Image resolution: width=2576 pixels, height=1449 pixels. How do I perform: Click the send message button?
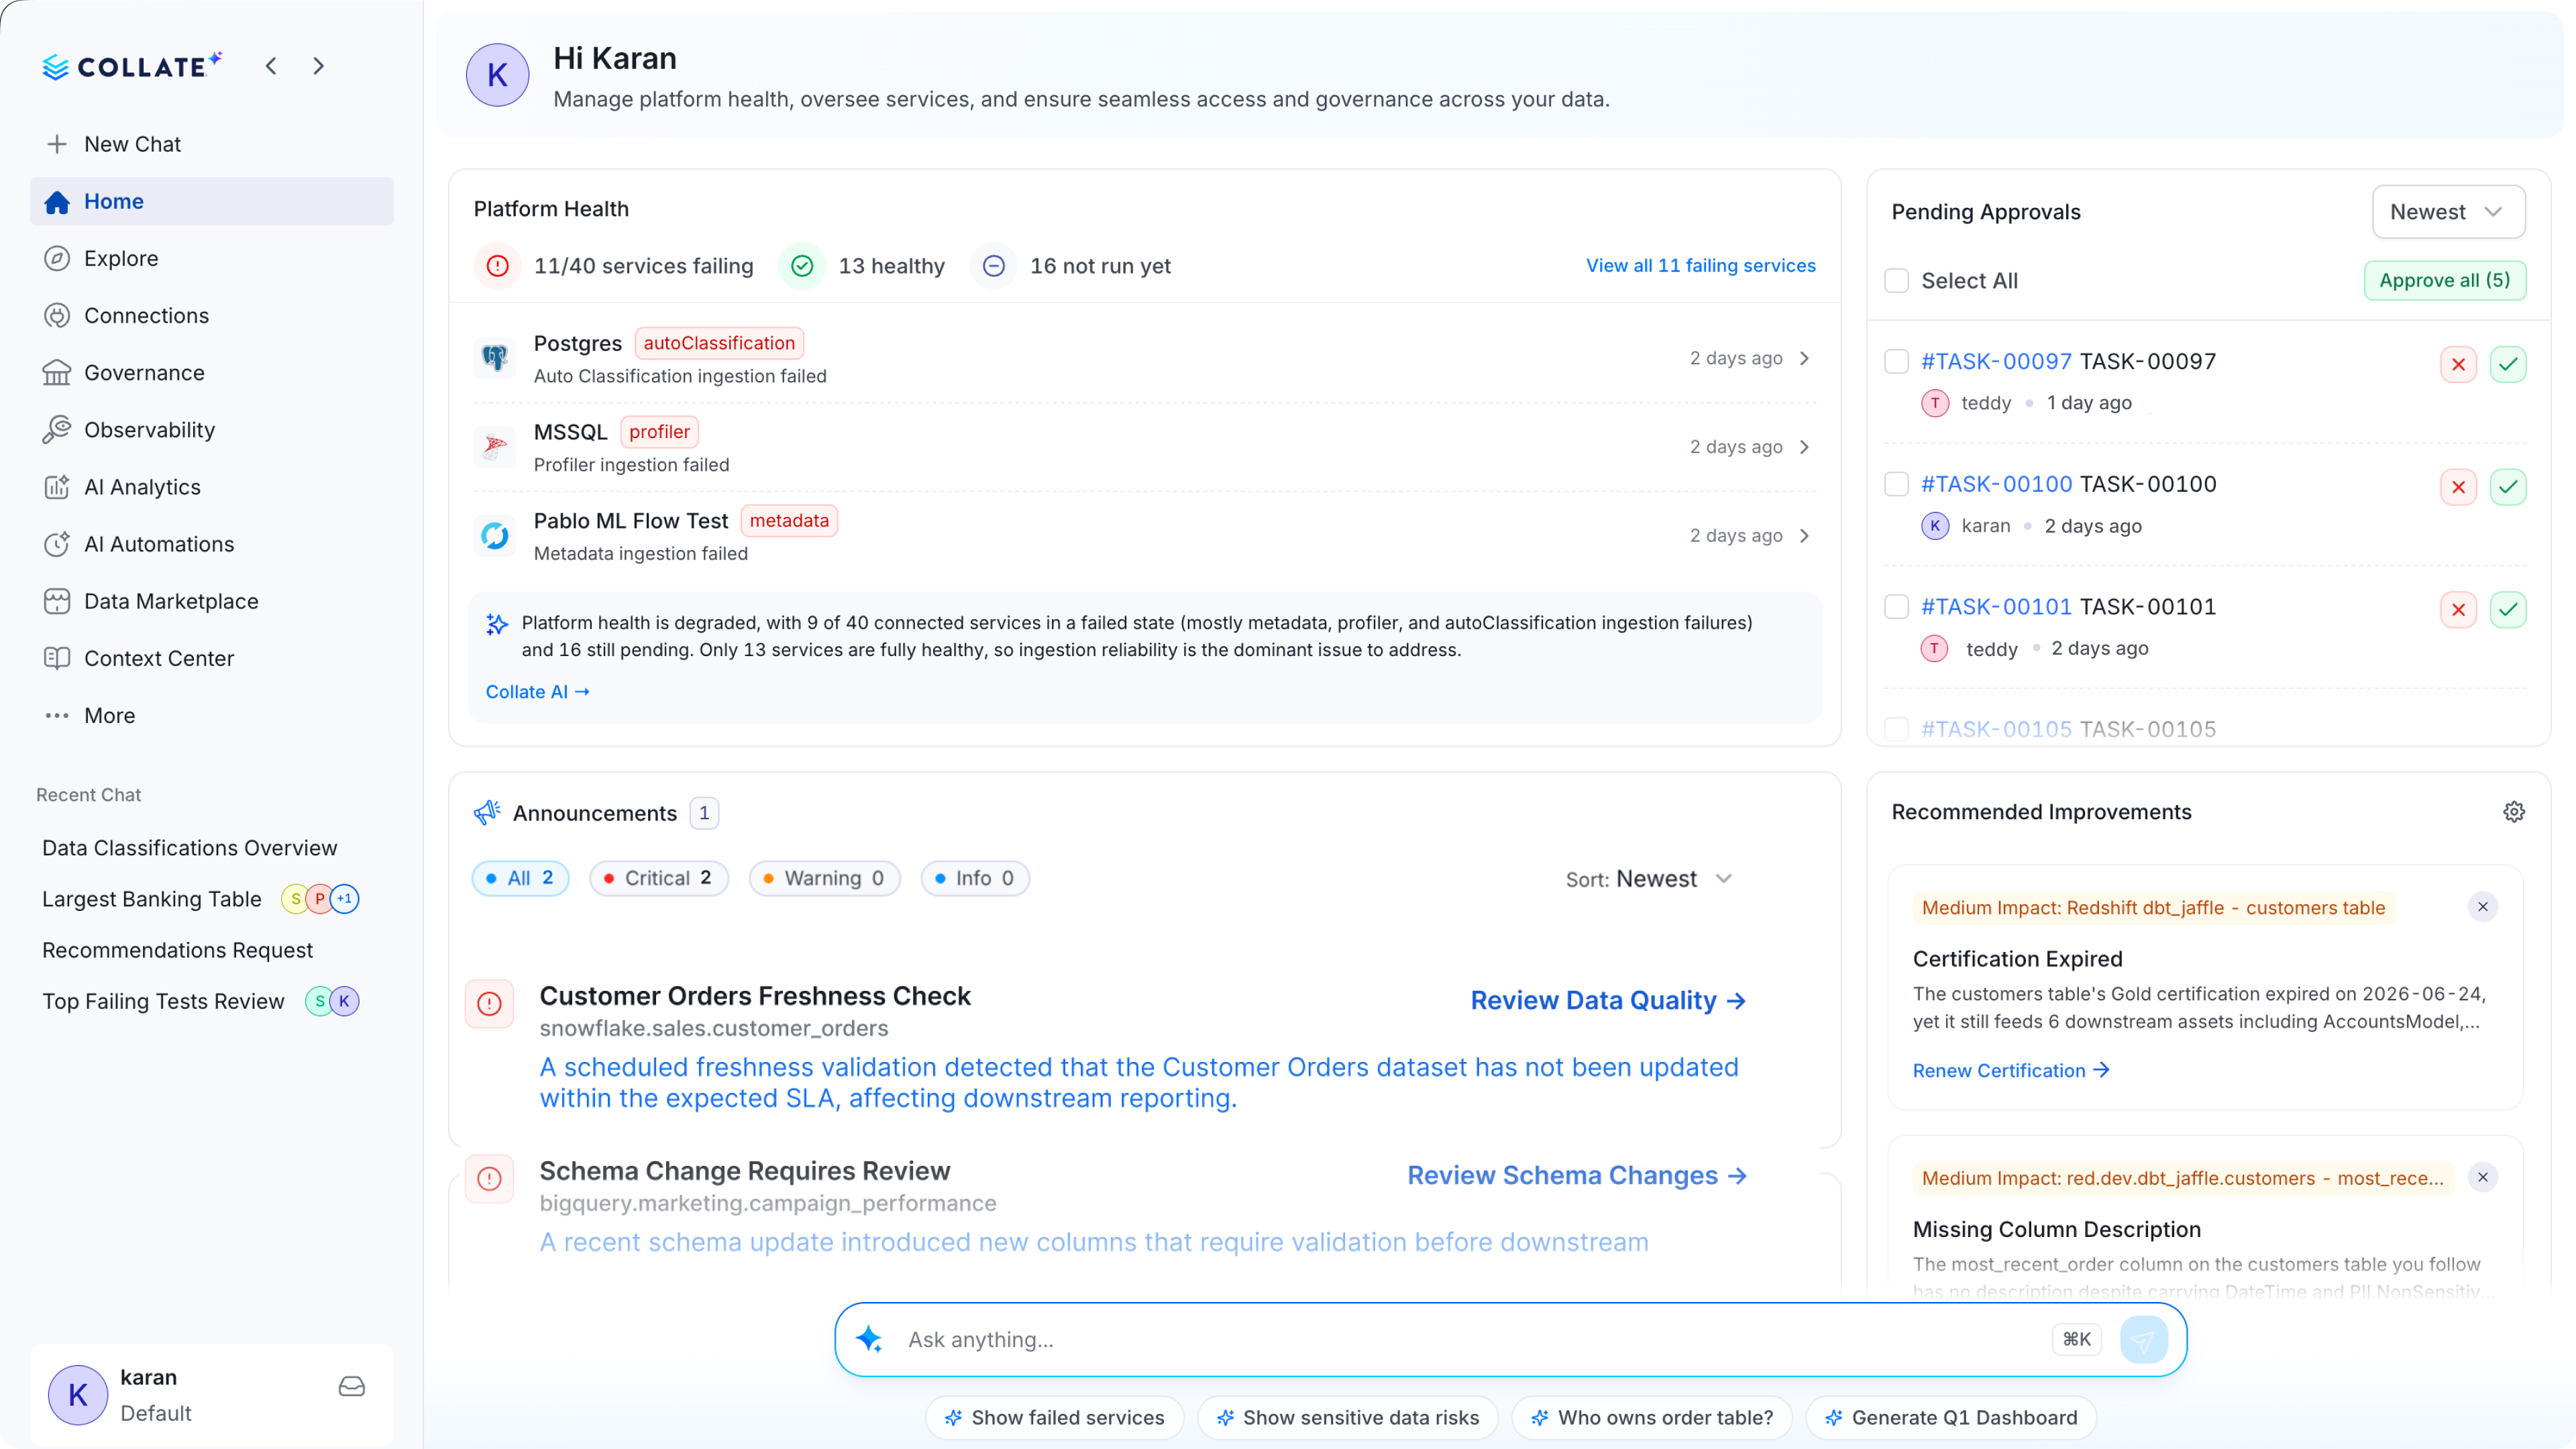pos(2143,1340)
